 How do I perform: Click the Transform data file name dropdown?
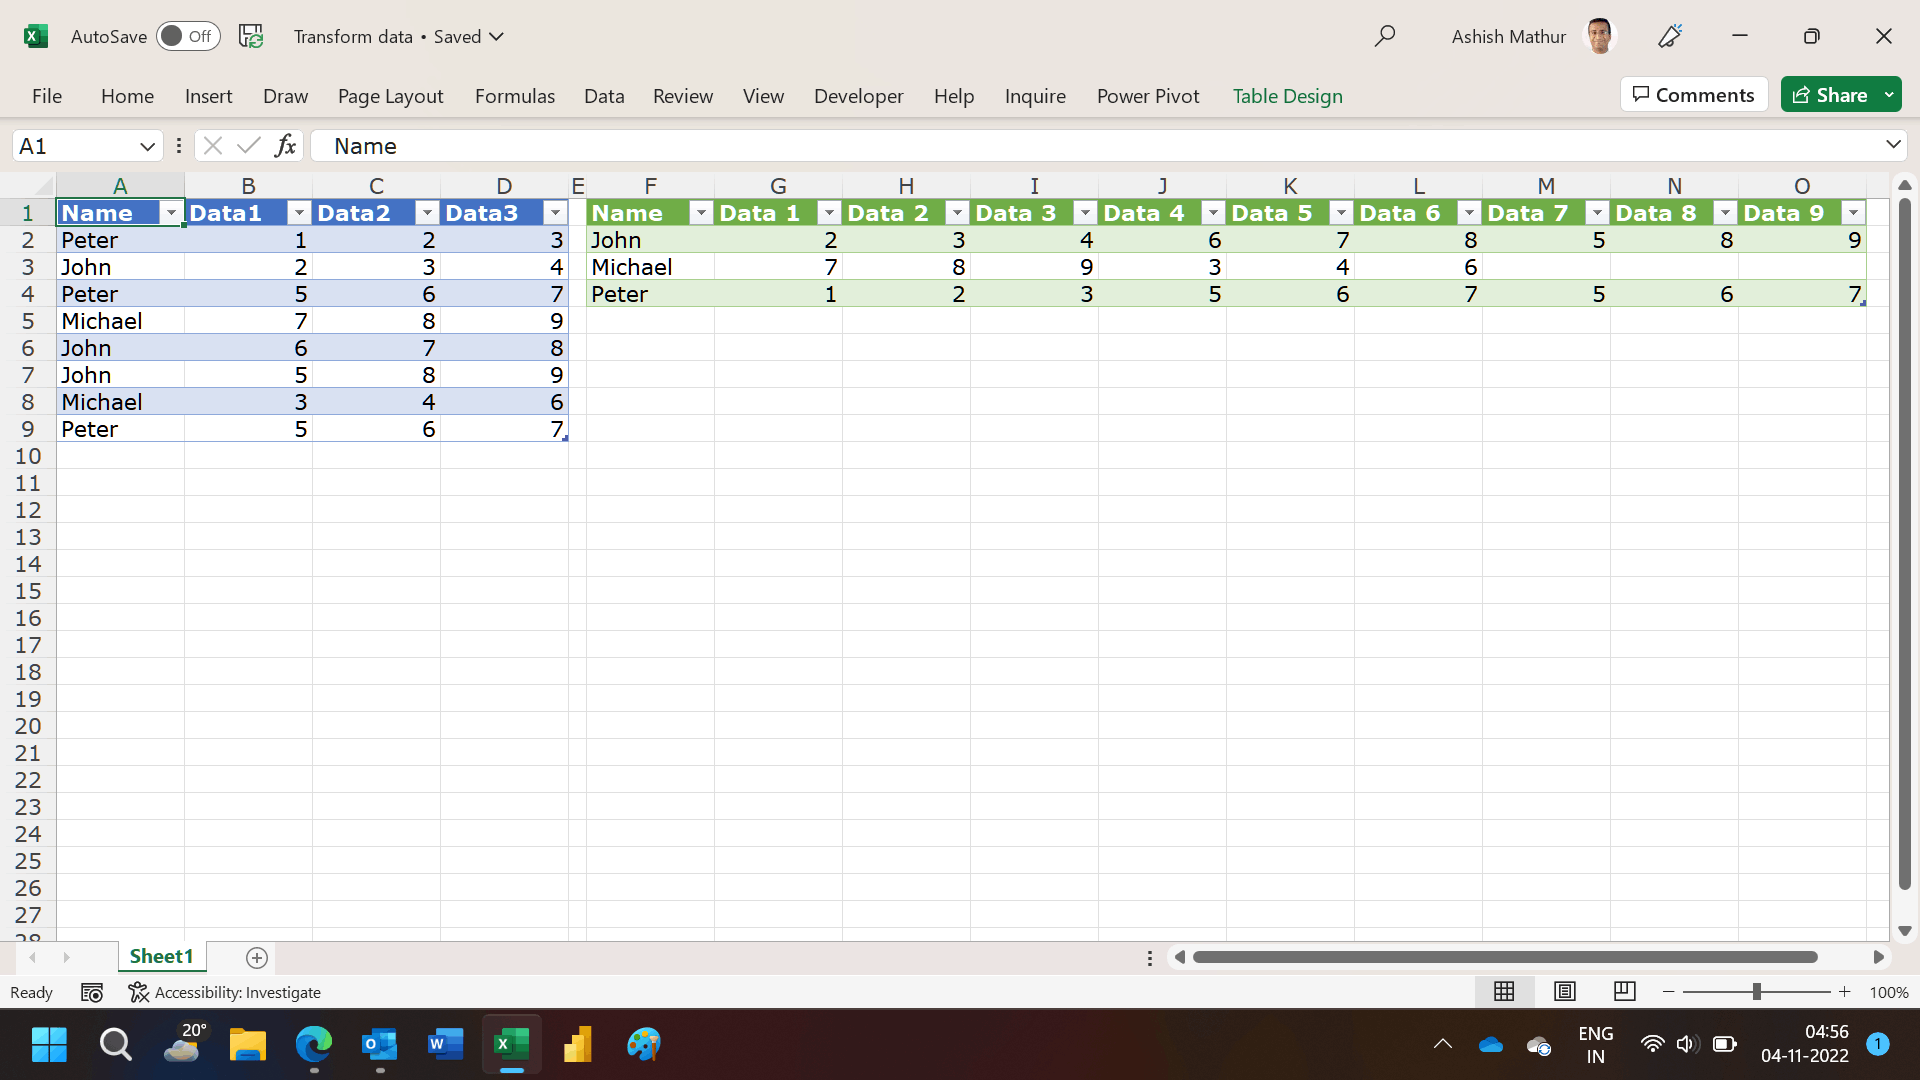click(399, 36)
